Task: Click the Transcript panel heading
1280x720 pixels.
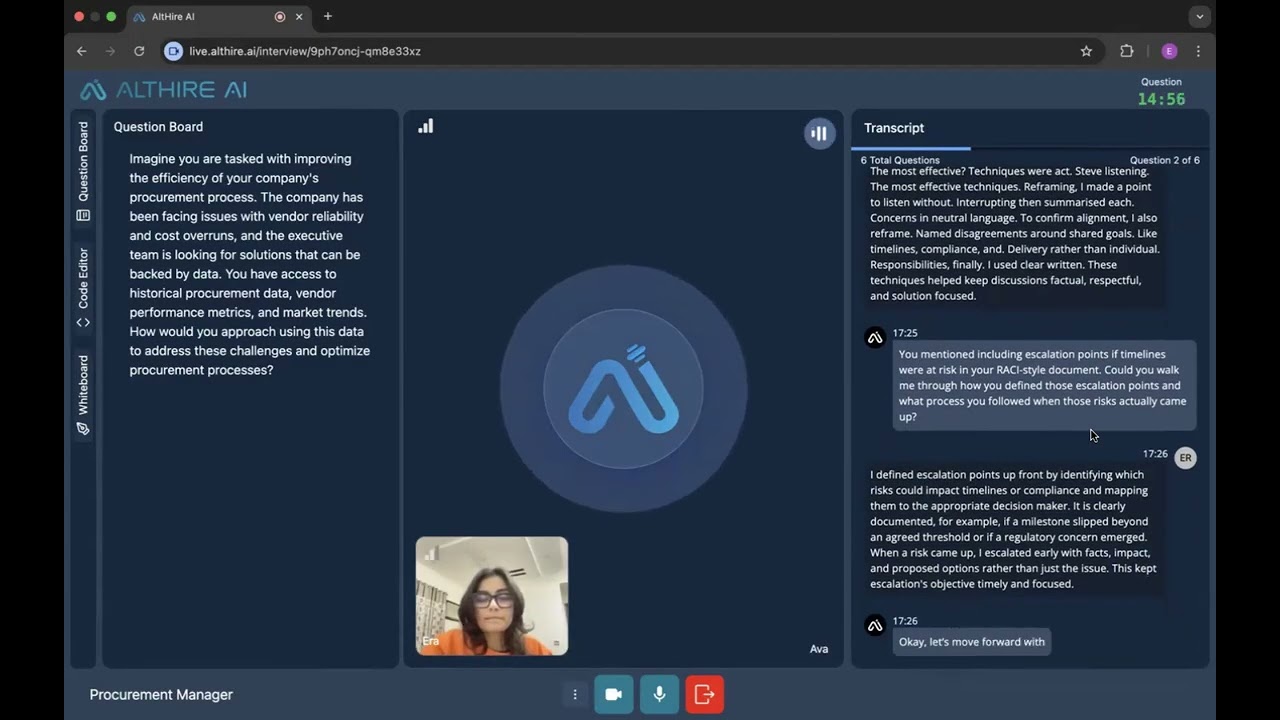Action: 894,128
